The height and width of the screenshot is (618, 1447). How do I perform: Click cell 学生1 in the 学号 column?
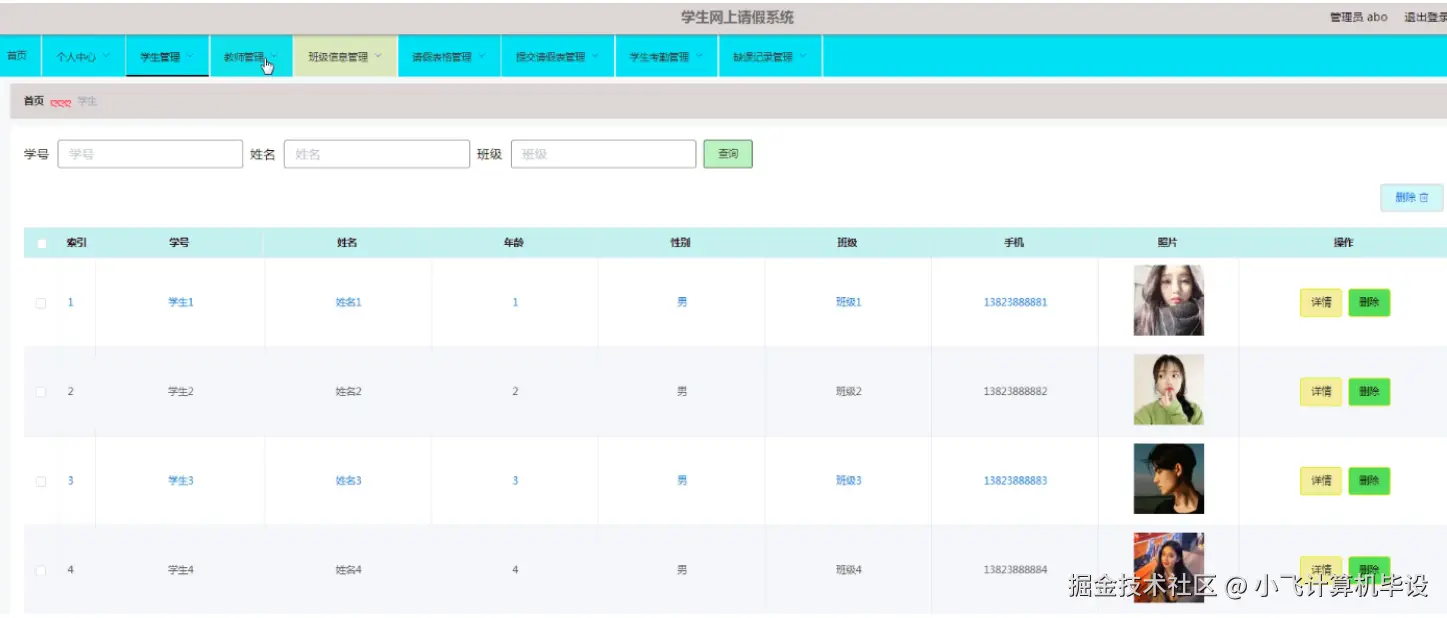point(181,303)
